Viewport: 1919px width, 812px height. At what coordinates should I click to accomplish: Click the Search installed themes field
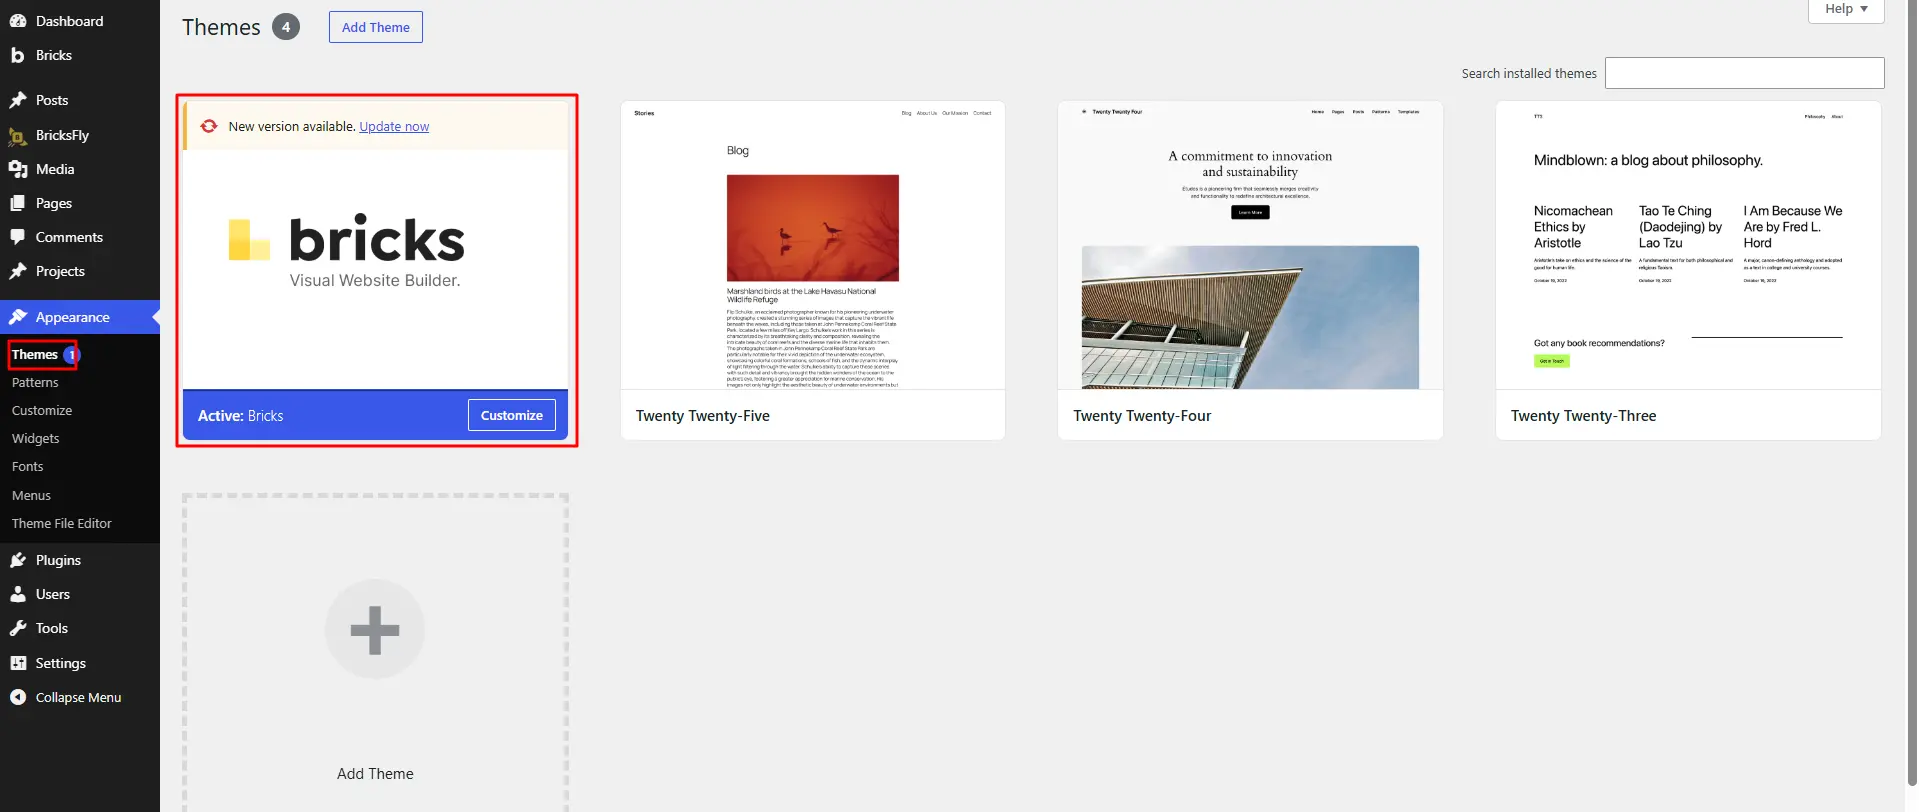[1745, 73]
